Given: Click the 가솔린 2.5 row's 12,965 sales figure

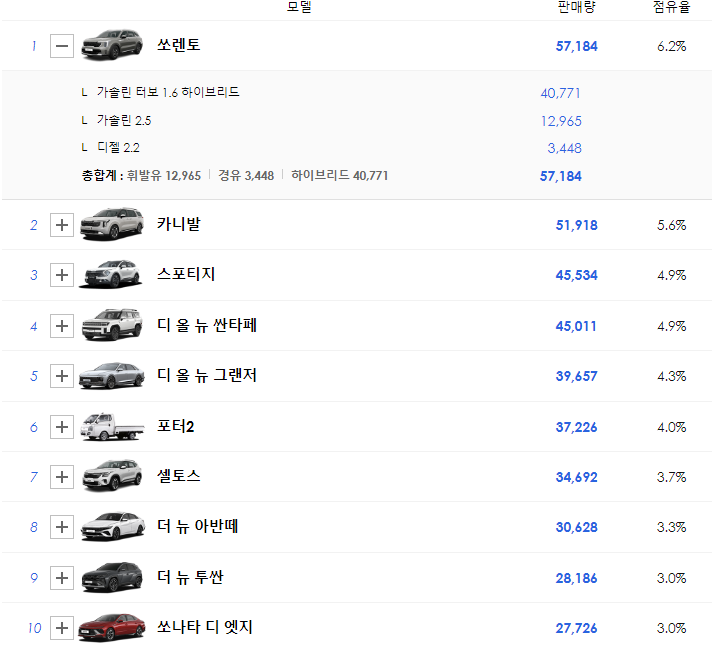Looking at the screenshot, I should [561, 121].
